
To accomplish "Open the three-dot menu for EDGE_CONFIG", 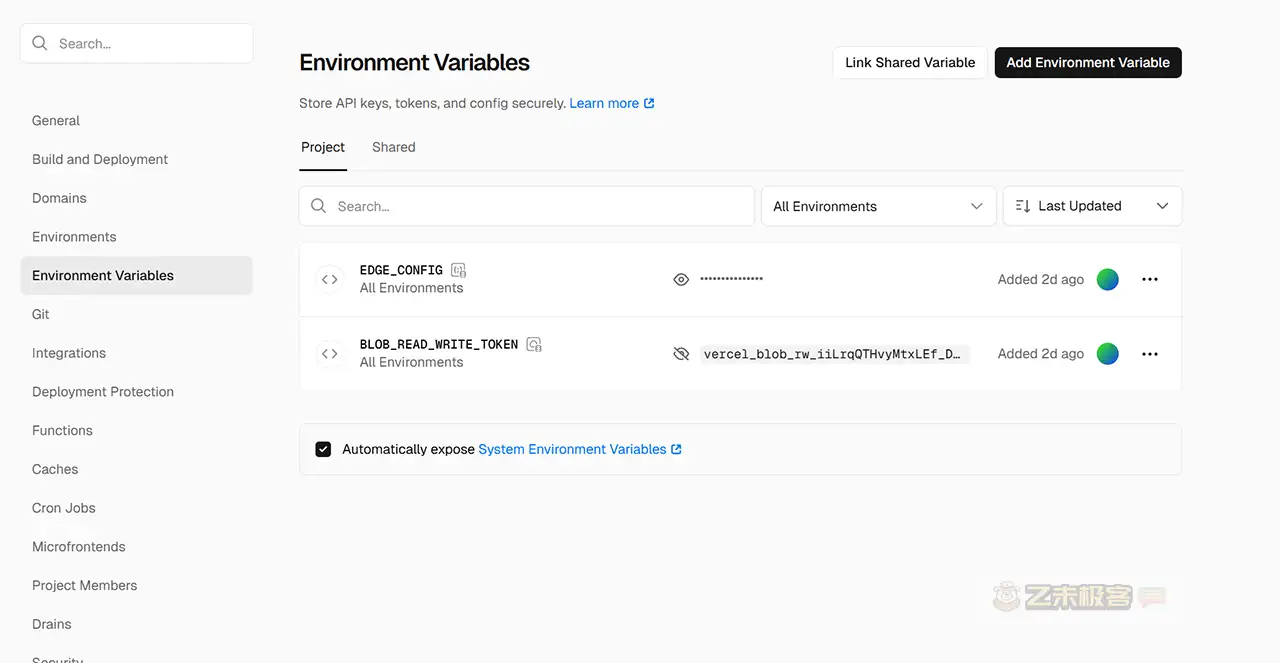I will click(x=1150, y=280).
